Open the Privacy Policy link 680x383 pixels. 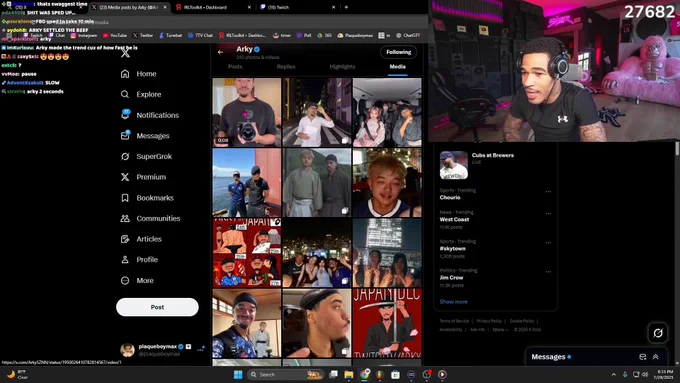(489, 321)
